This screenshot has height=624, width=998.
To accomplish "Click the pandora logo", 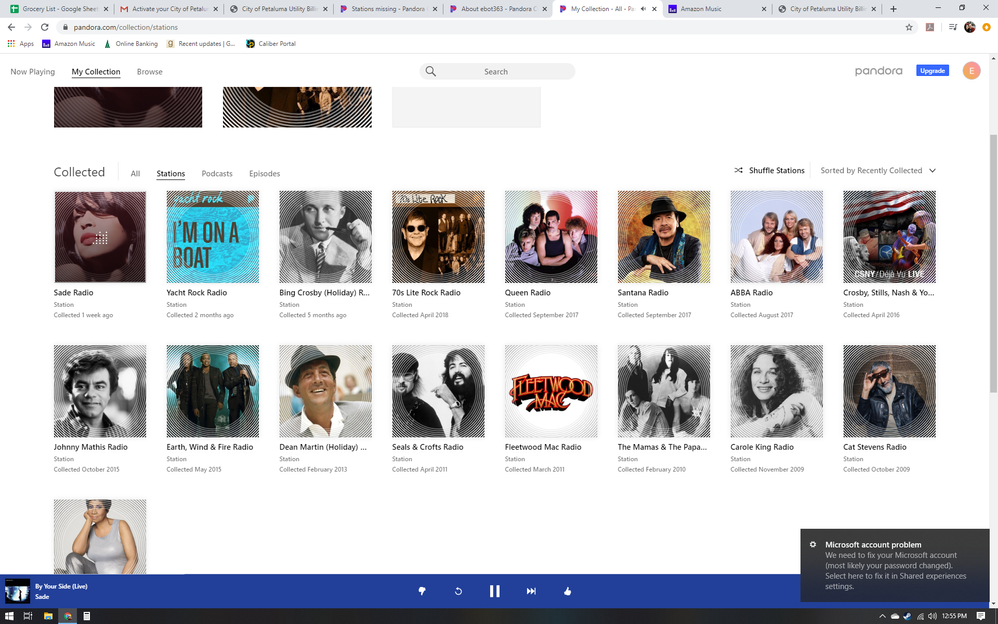I will pyautogui.click(x=878, y=71).
